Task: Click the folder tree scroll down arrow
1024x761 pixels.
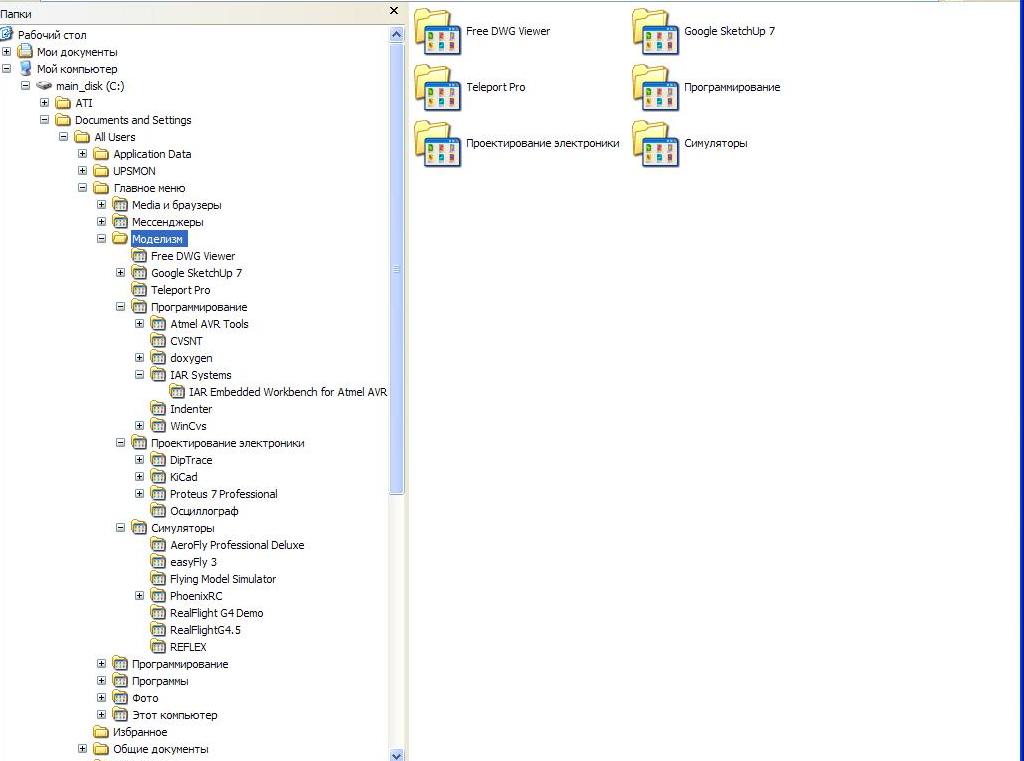Action: [x=396, y=754]
